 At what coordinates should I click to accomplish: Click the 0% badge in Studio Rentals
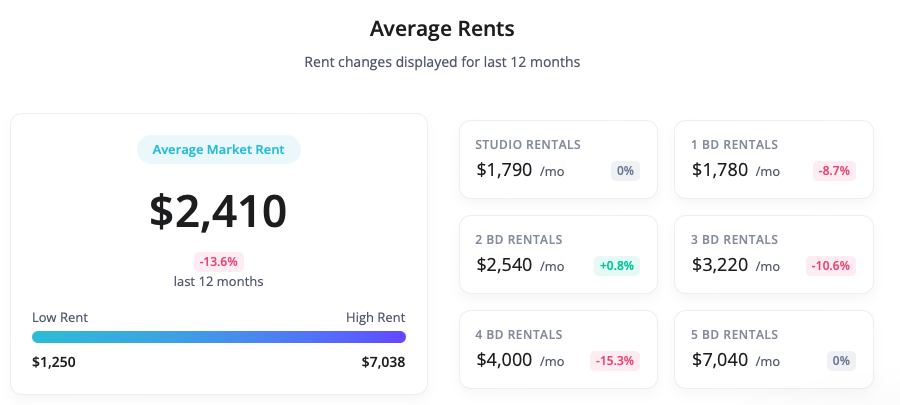click(x=625, y=171)
